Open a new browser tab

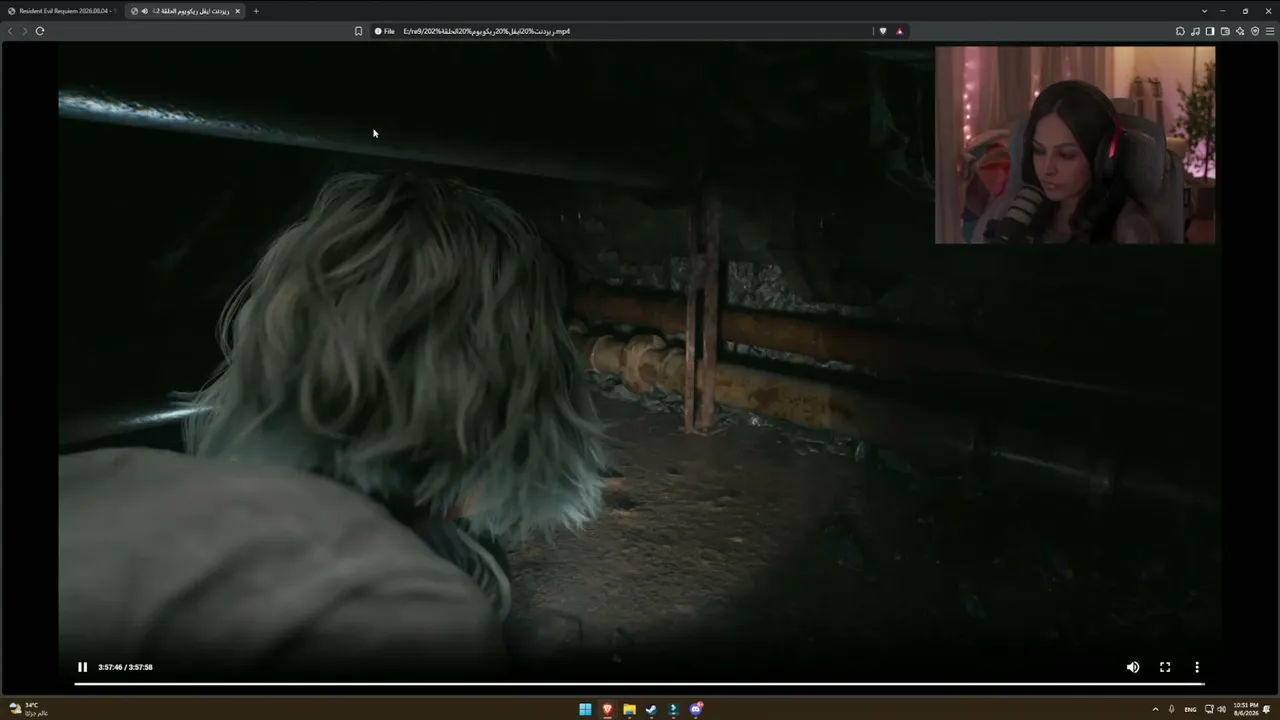(x=256, y=11)
